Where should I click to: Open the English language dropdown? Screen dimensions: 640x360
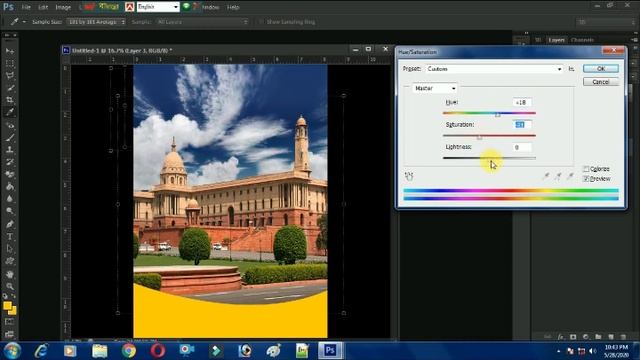[x=158, y=7]
